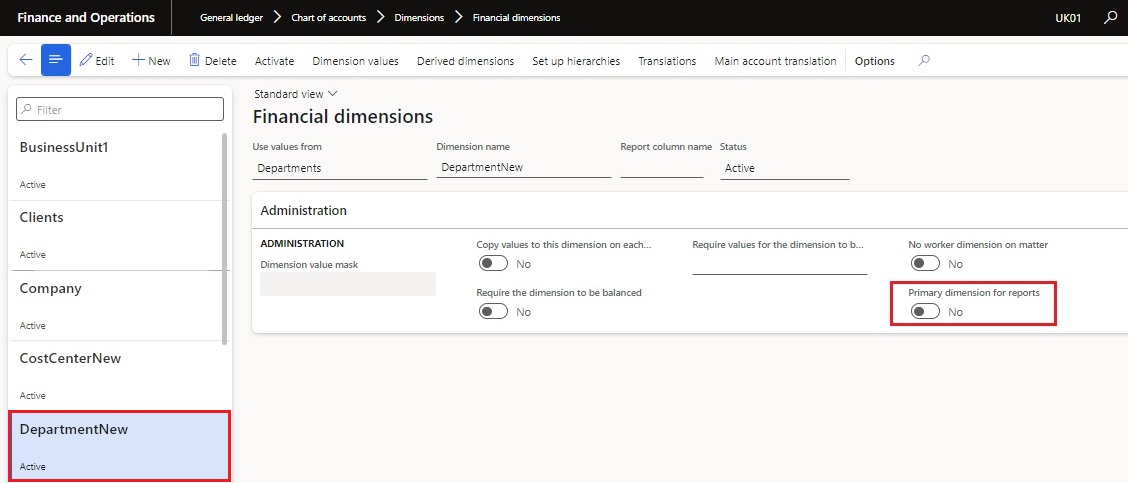This screenshot has height=483, width=1128.
Task: Toggle the list pane hamburger icon
Action: [x=56, y=60]
